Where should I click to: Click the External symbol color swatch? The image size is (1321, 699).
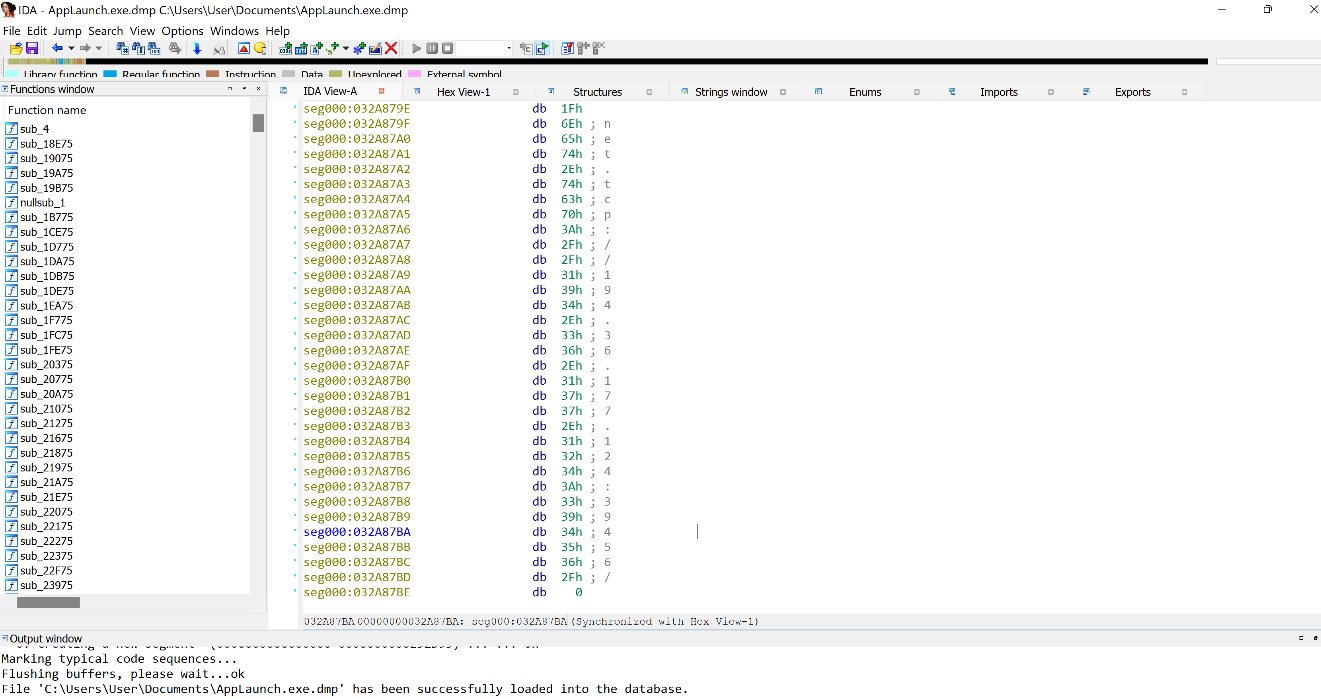414,75
